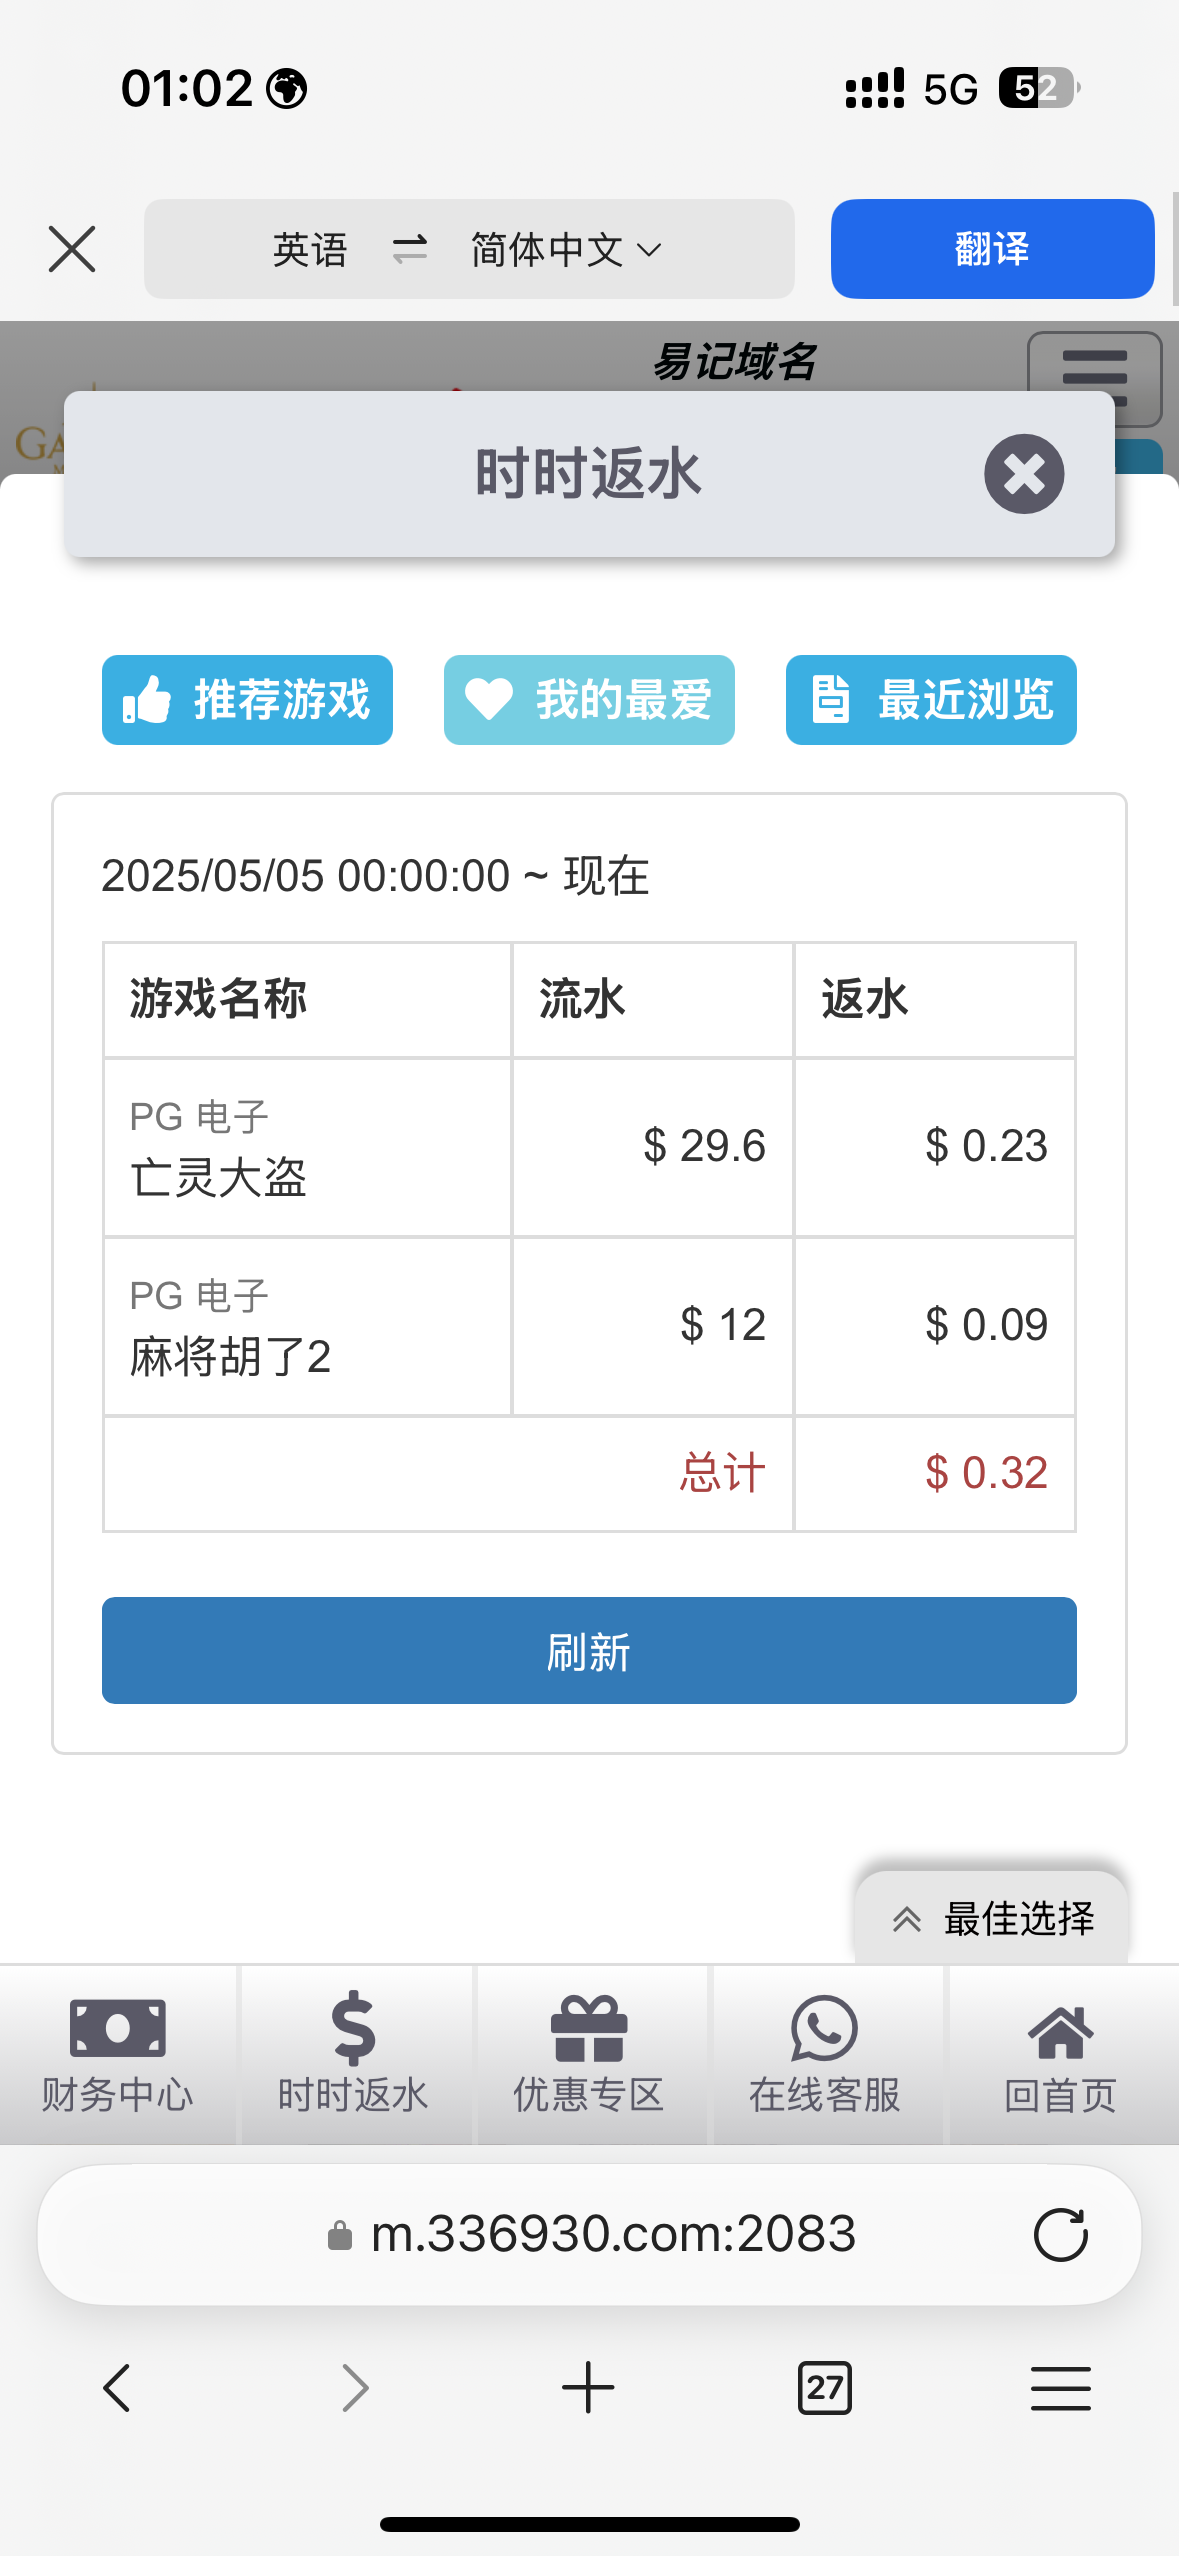Tap the blue 翻译 button
This screenshot has height=2556, width=1179.
pyautogui.click(x=992, y=249)
